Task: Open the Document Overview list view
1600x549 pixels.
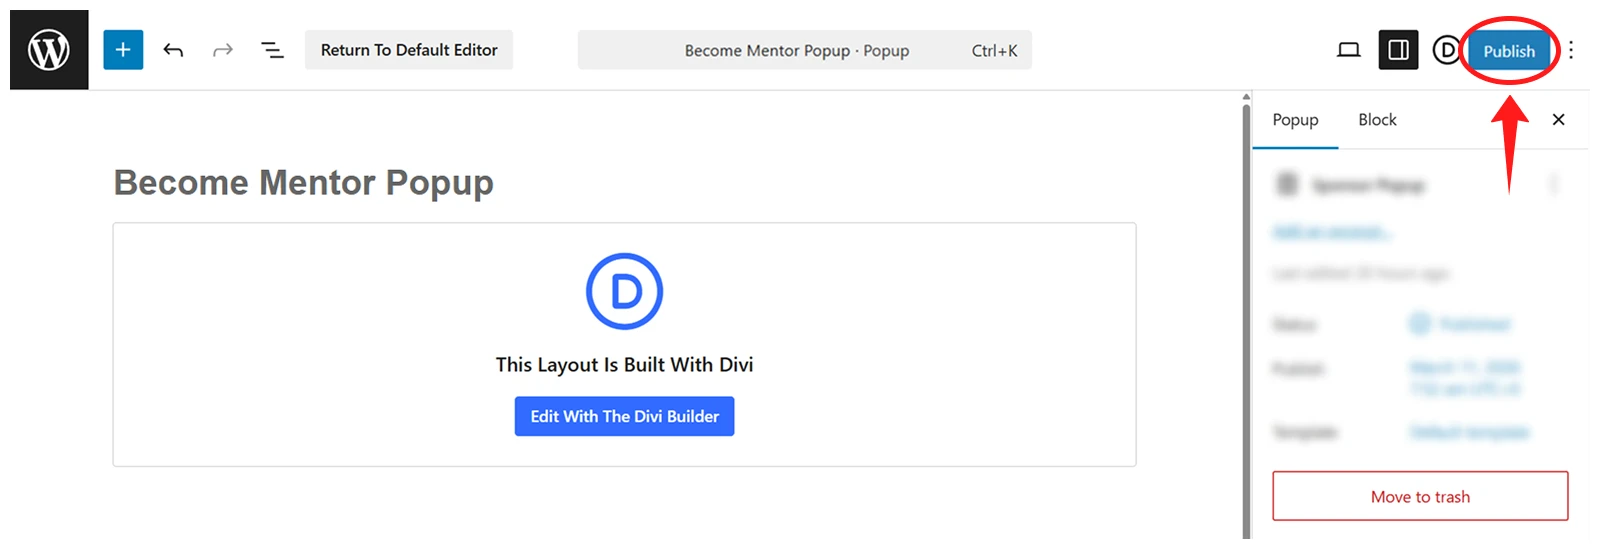Action: pos(272,50)
